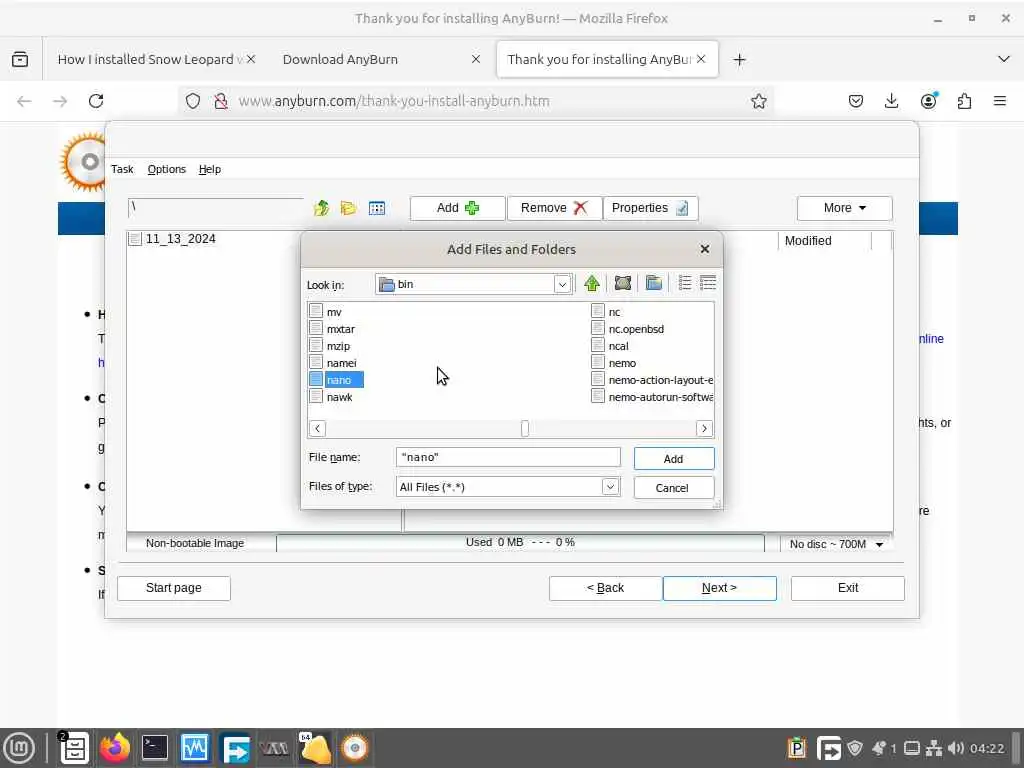The image size is (1024, 768).
Task: Select nemo-action-layout-e file
Action: 660,380
